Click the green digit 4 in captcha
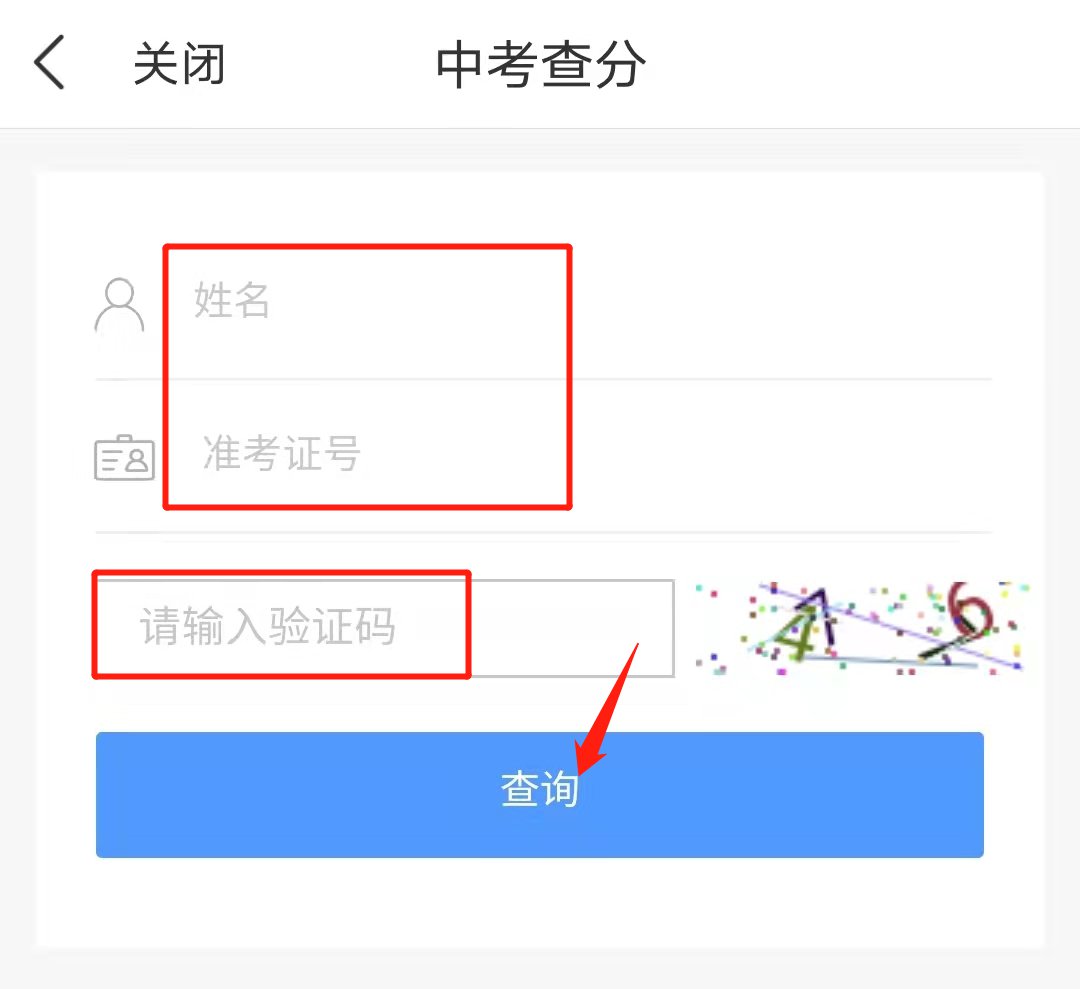This screenshot has height=989, width=1080. click(x=793, y=635)
